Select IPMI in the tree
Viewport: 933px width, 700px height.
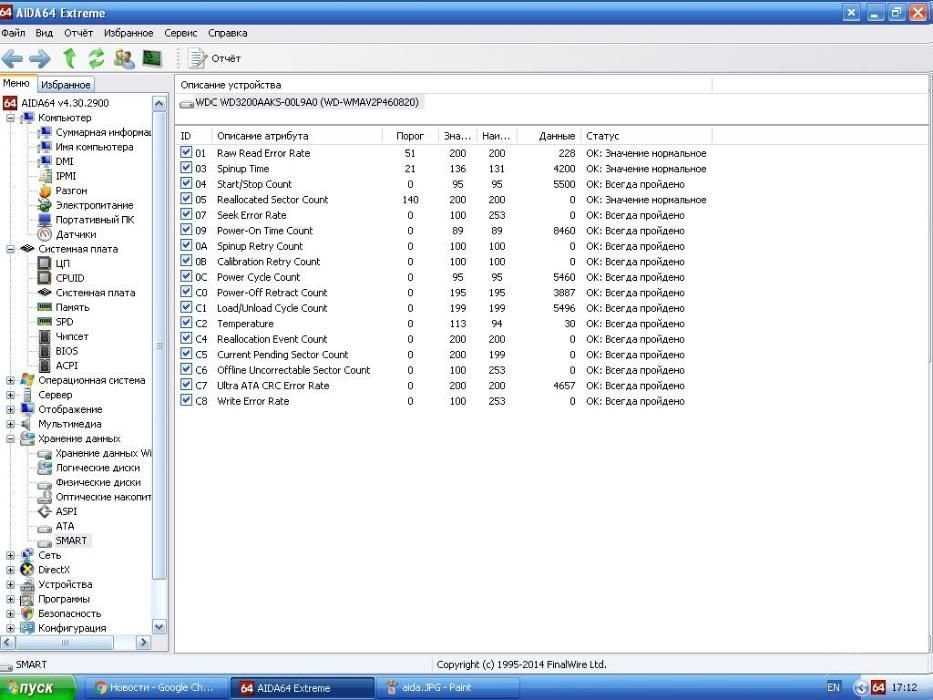coord(57,176)
